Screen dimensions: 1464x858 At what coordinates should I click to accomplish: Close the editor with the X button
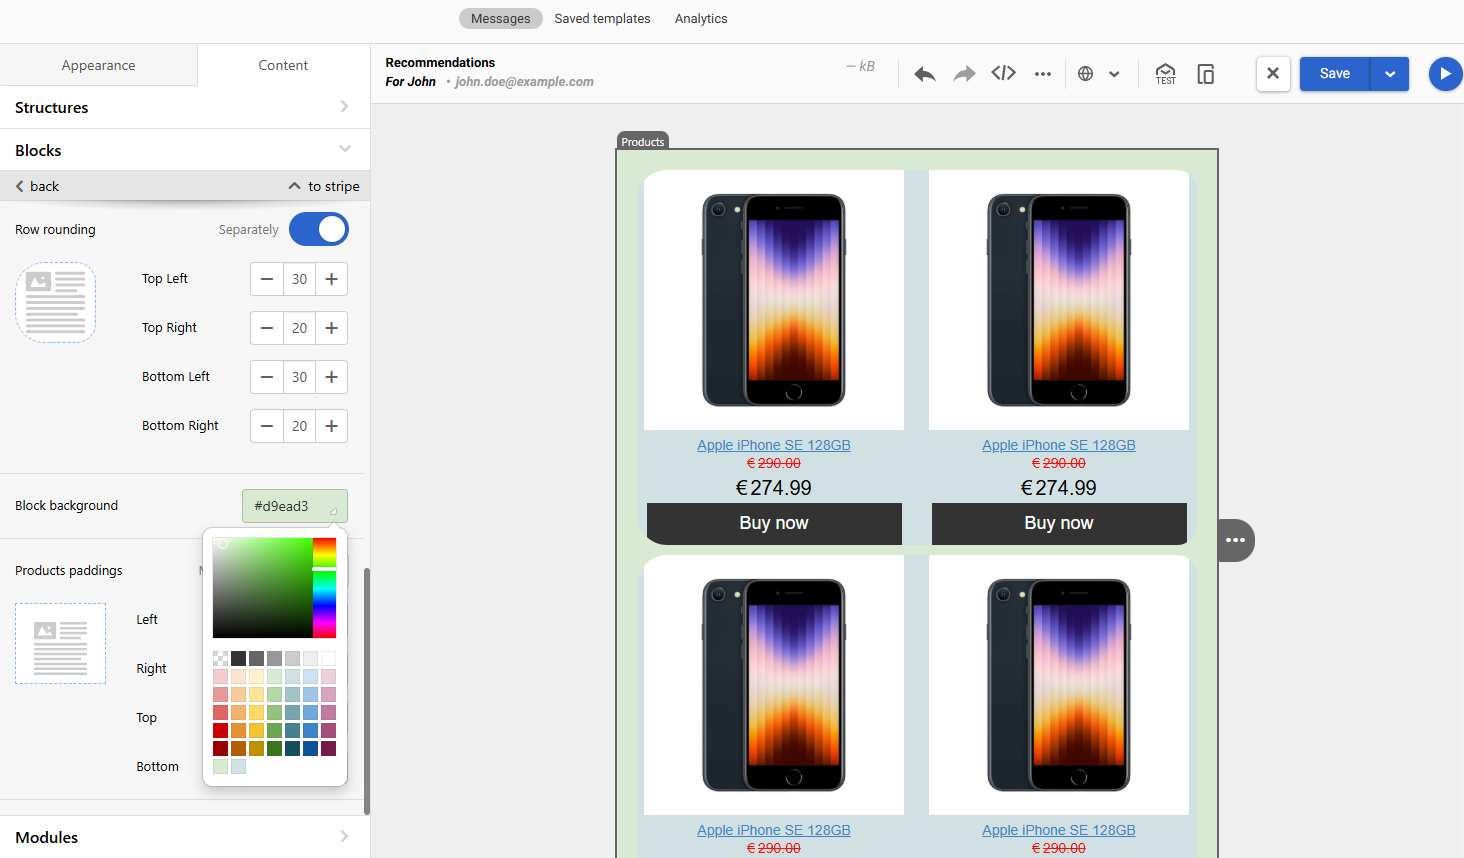1273,74
